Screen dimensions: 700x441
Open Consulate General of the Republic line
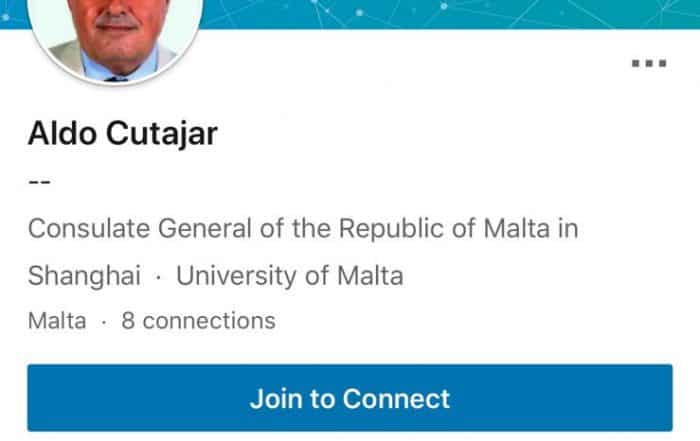point(302,229)
